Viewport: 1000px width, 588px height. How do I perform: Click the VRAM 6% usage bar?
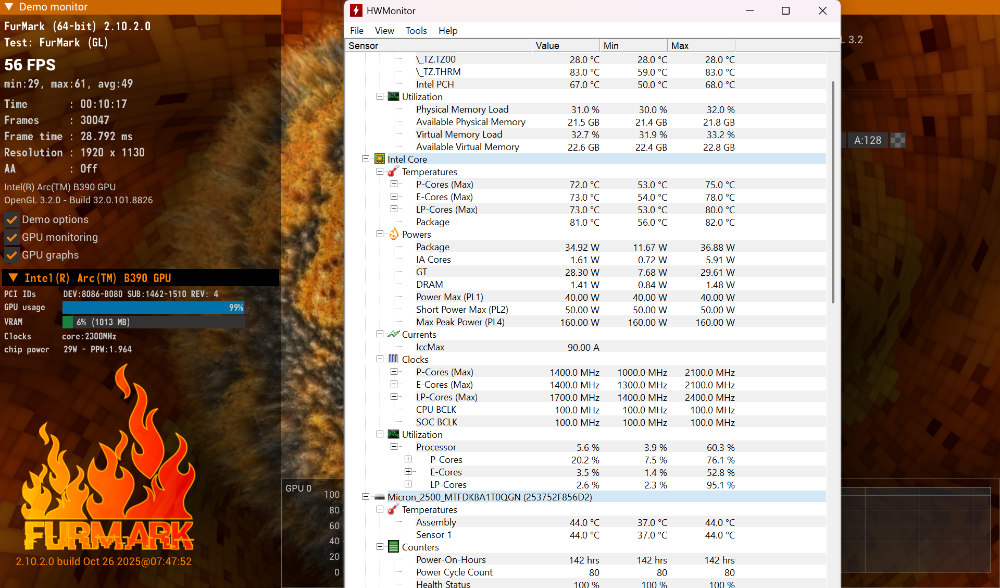153,322
